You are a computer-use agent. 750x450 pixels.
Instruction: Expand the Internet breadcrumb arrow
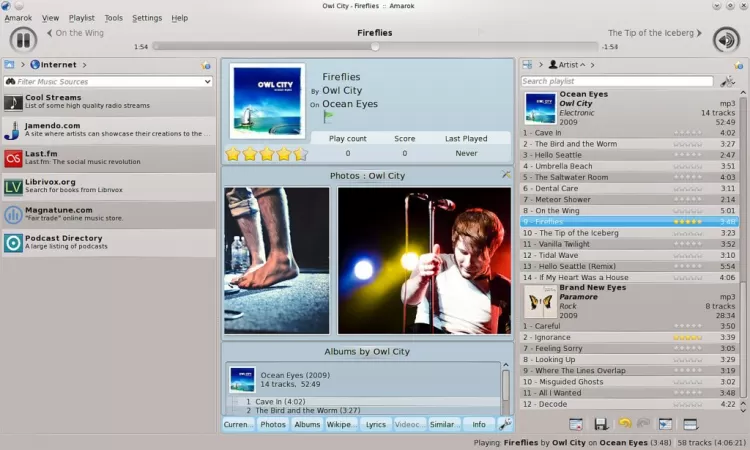82,65
